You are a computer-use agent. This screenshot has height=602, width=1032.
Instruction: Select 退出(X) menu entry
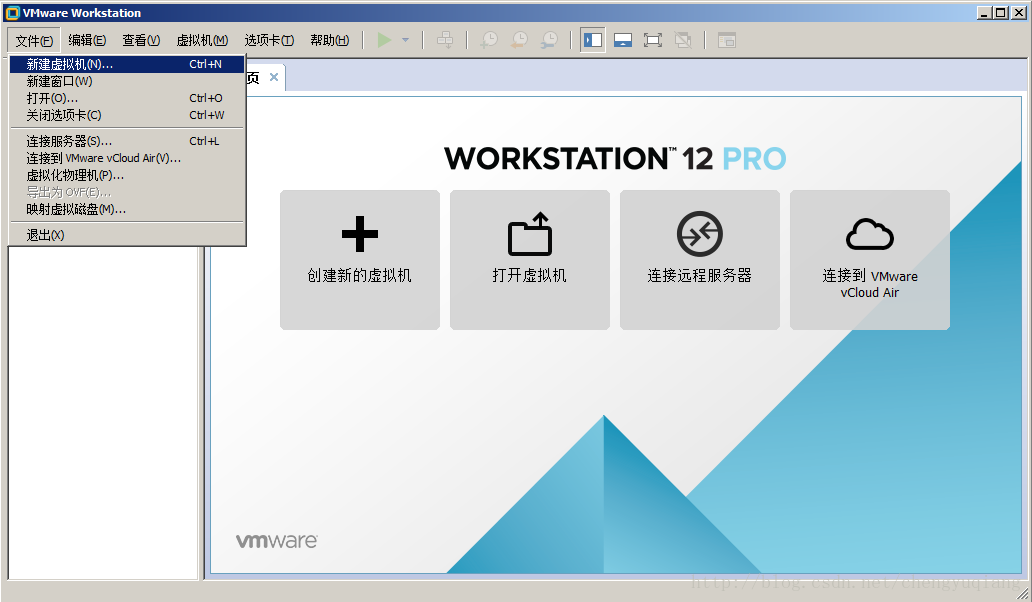[126, 235]
